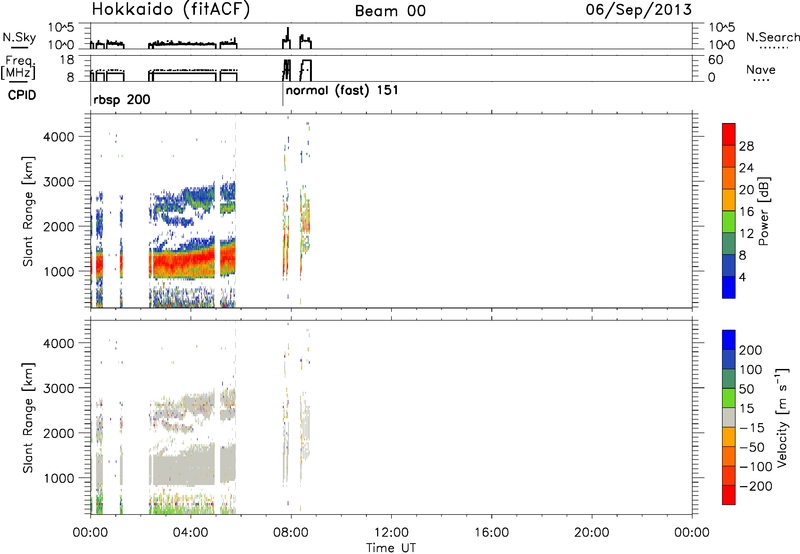Screen dimensions: 800x554
Task: Click the red bottom of Velocity color bar
Action: point(729,495)
